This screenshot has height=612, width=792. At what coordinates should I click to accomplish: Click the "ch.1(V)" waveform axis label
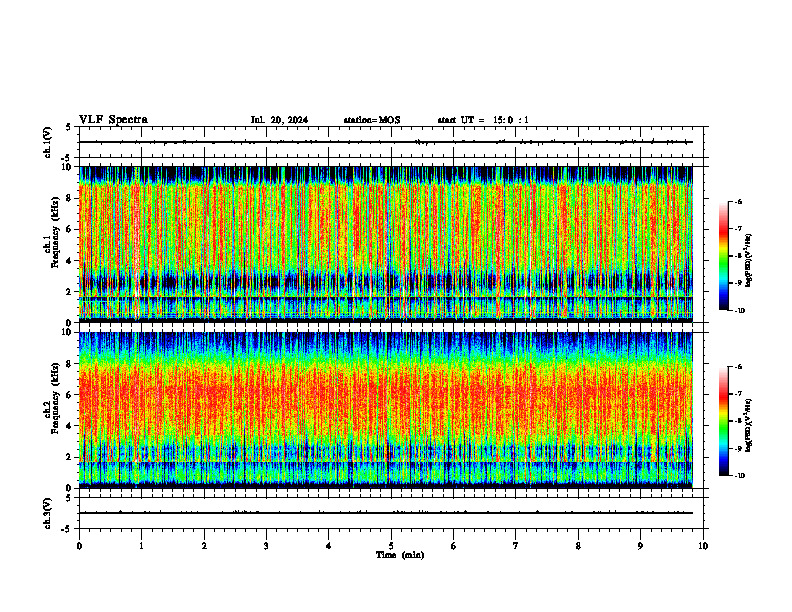click(47, 142)
